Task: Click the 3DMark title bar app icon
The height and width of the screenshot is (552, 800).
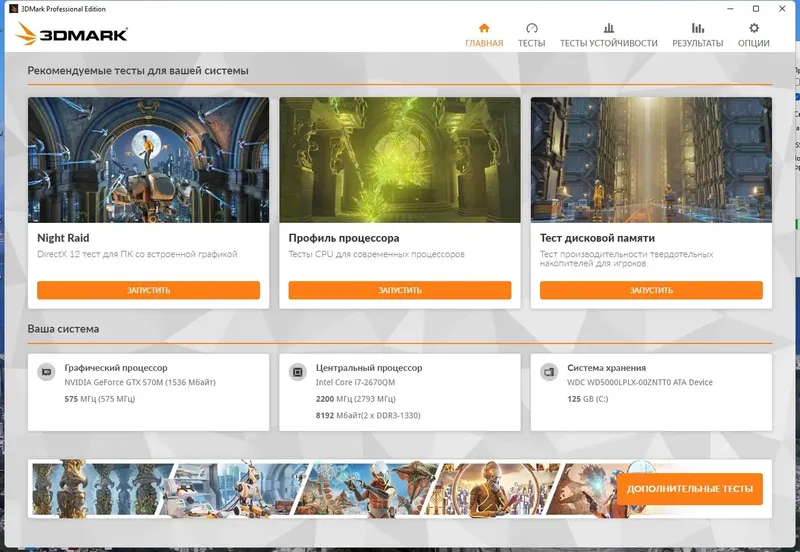Action: [14, 9]
